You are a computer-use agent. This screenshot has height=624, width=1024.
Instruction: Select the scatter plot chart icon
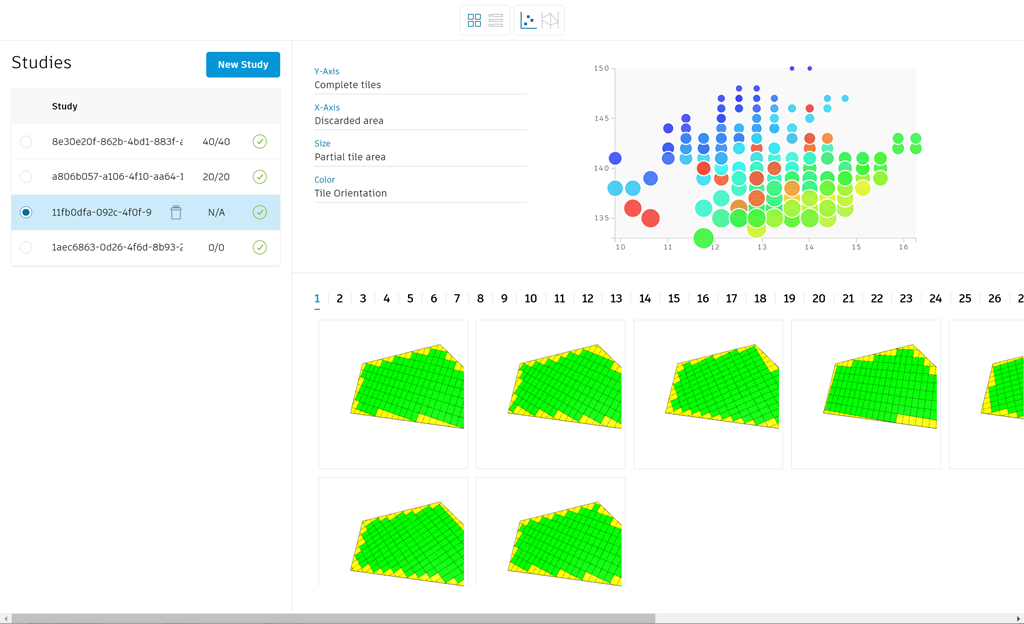(528, 20)
